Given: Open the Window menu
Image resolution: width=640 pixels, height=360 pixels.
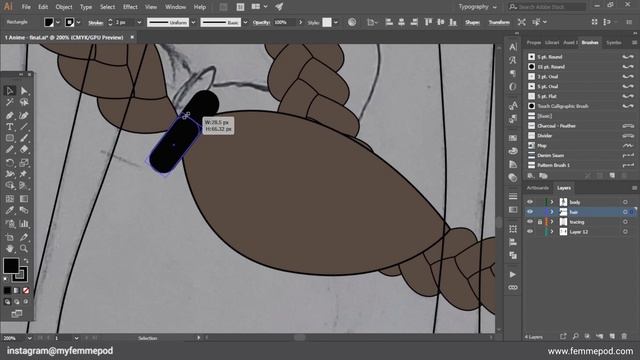Looking at the screenshot, I should [x=176, y=7].
